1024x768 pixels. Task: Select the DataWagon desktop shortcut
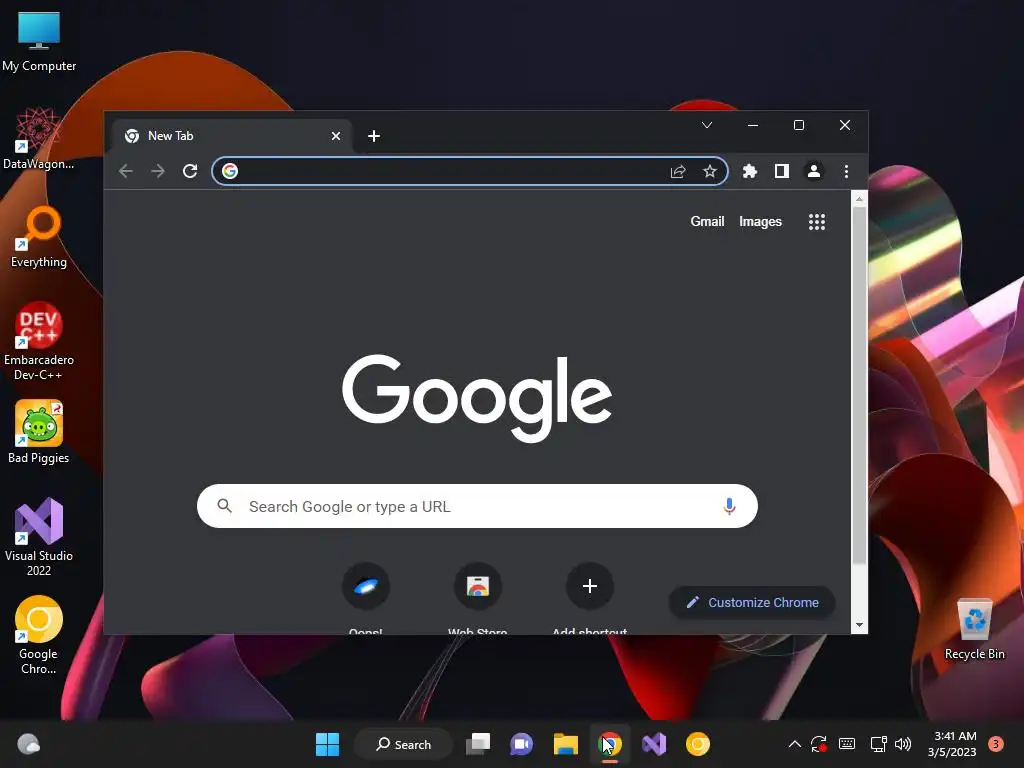pos(39,139)
